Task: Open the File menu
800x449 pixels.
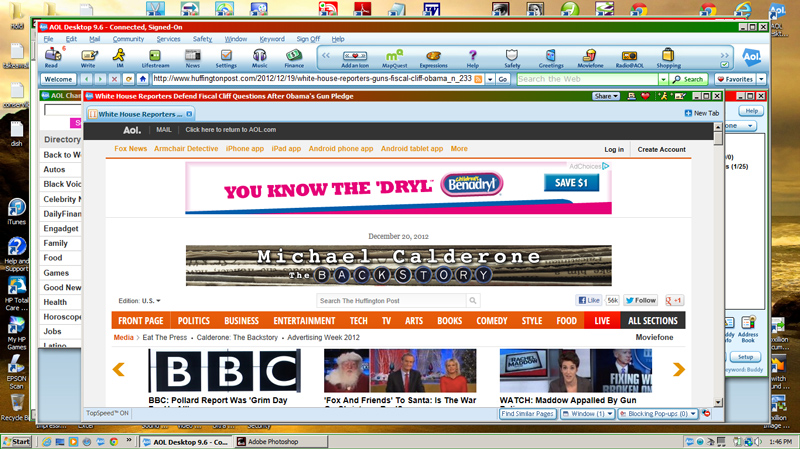Action: (48, 39)
